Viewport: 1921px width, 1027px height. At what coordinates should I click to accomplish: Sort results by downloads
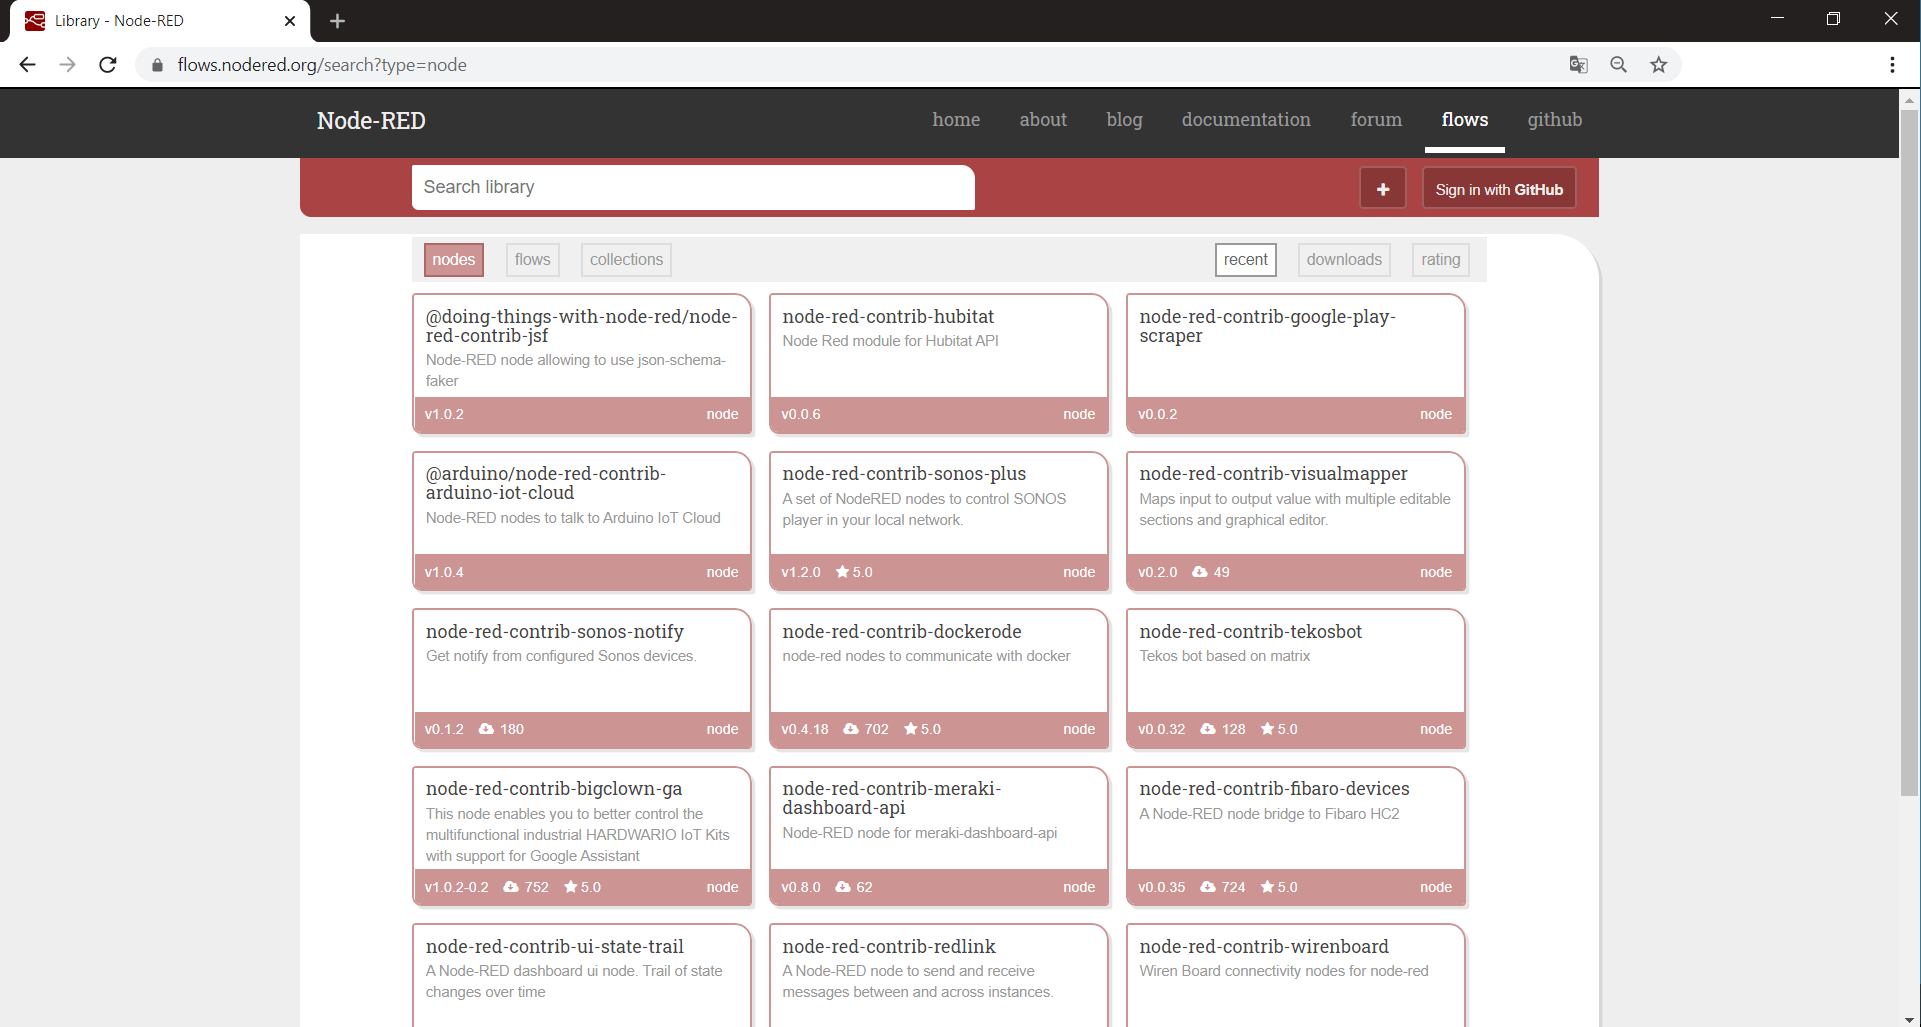tap(1343, 260)
